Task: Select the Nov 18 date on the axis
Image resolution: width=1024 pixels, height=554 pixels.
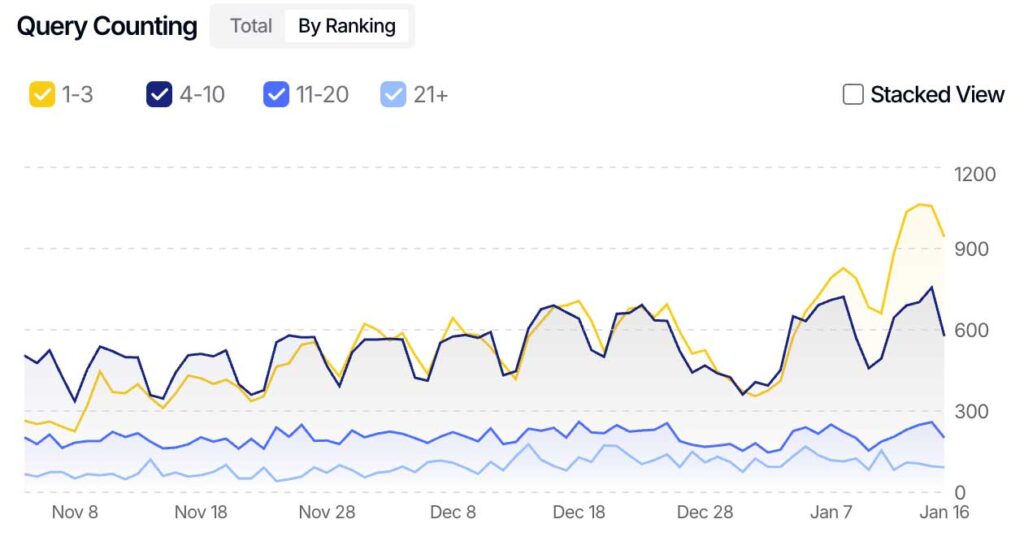Action: click(202, 512)
